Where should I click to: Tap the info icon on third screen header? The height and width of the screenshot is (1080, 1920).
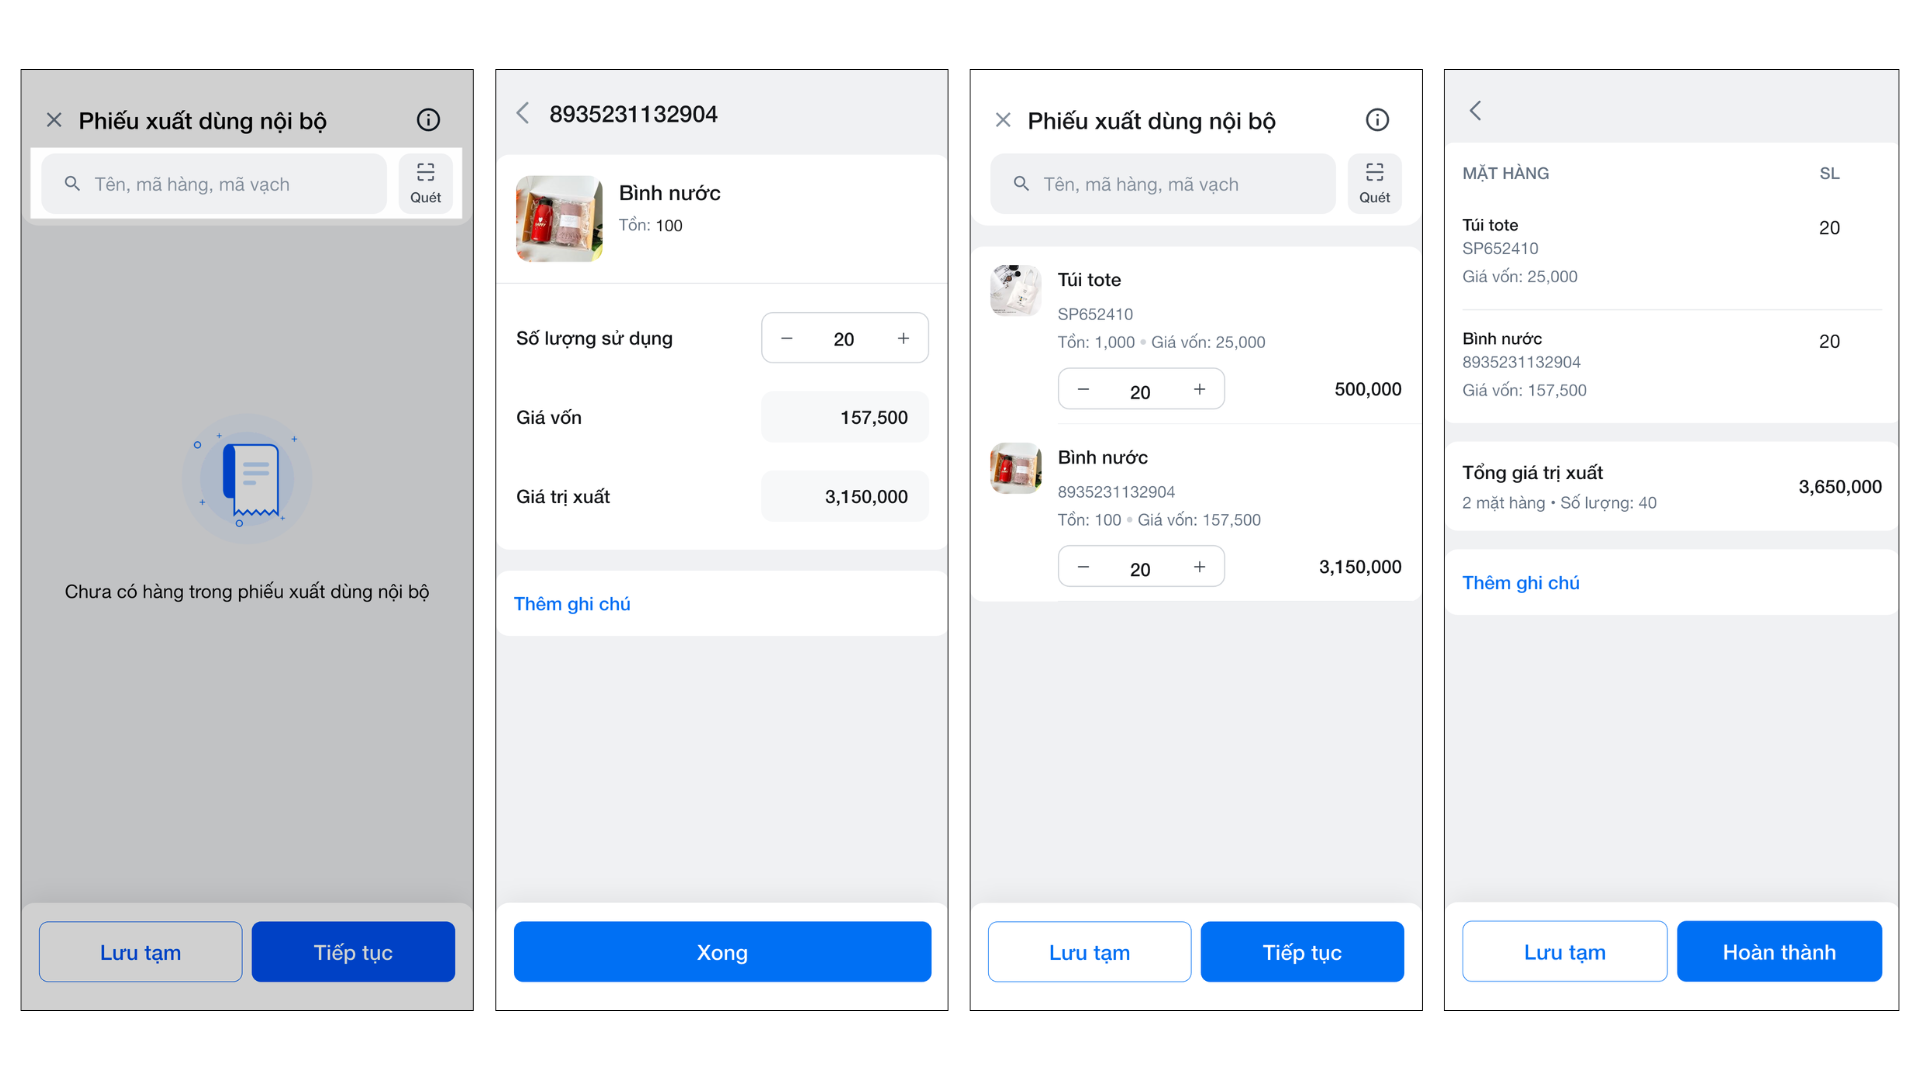pos(1377,120)
